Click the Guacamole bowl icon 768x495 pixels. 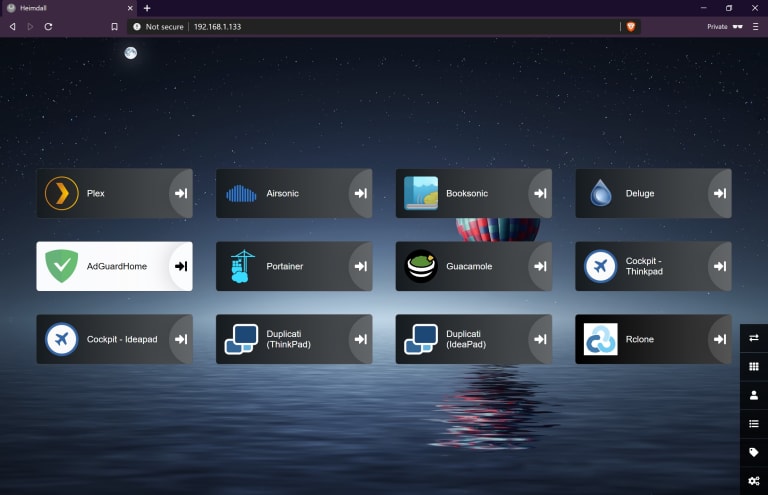421,266
